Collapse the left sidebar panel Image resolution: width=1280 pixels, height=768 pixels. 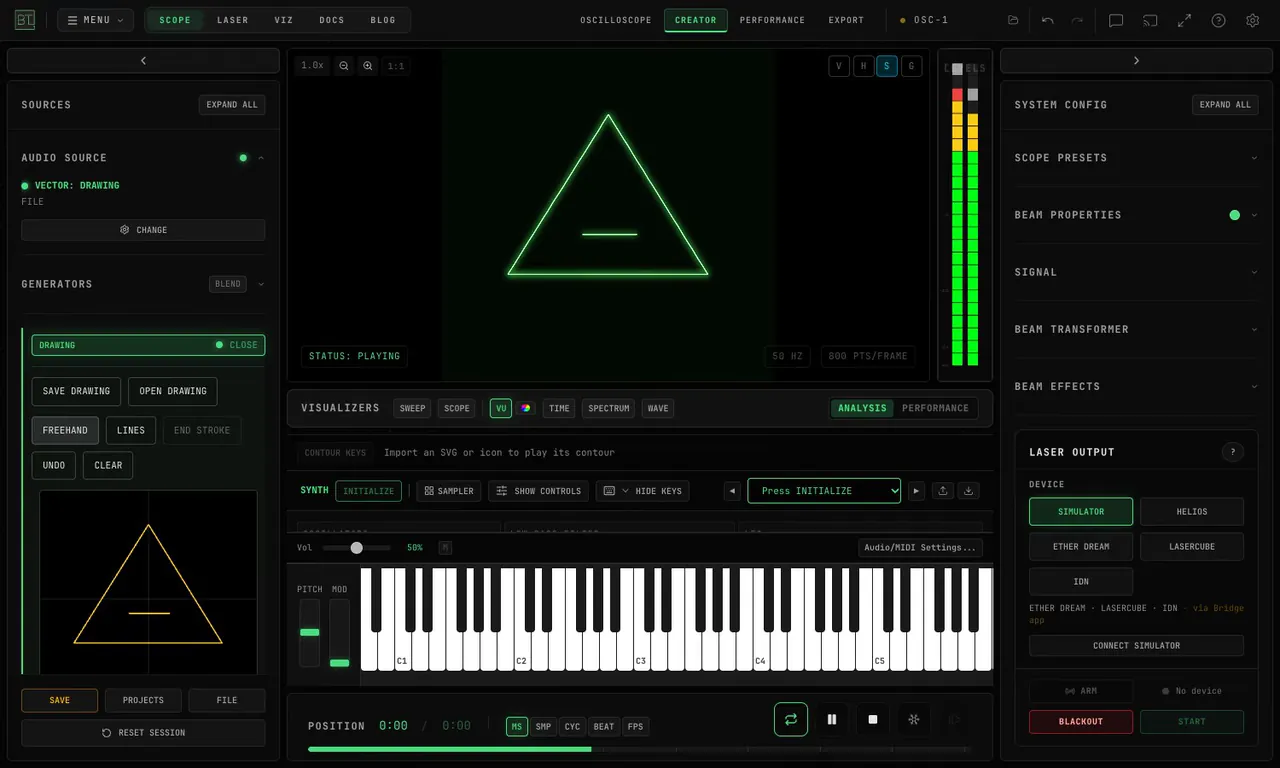[x=143, y=61]
